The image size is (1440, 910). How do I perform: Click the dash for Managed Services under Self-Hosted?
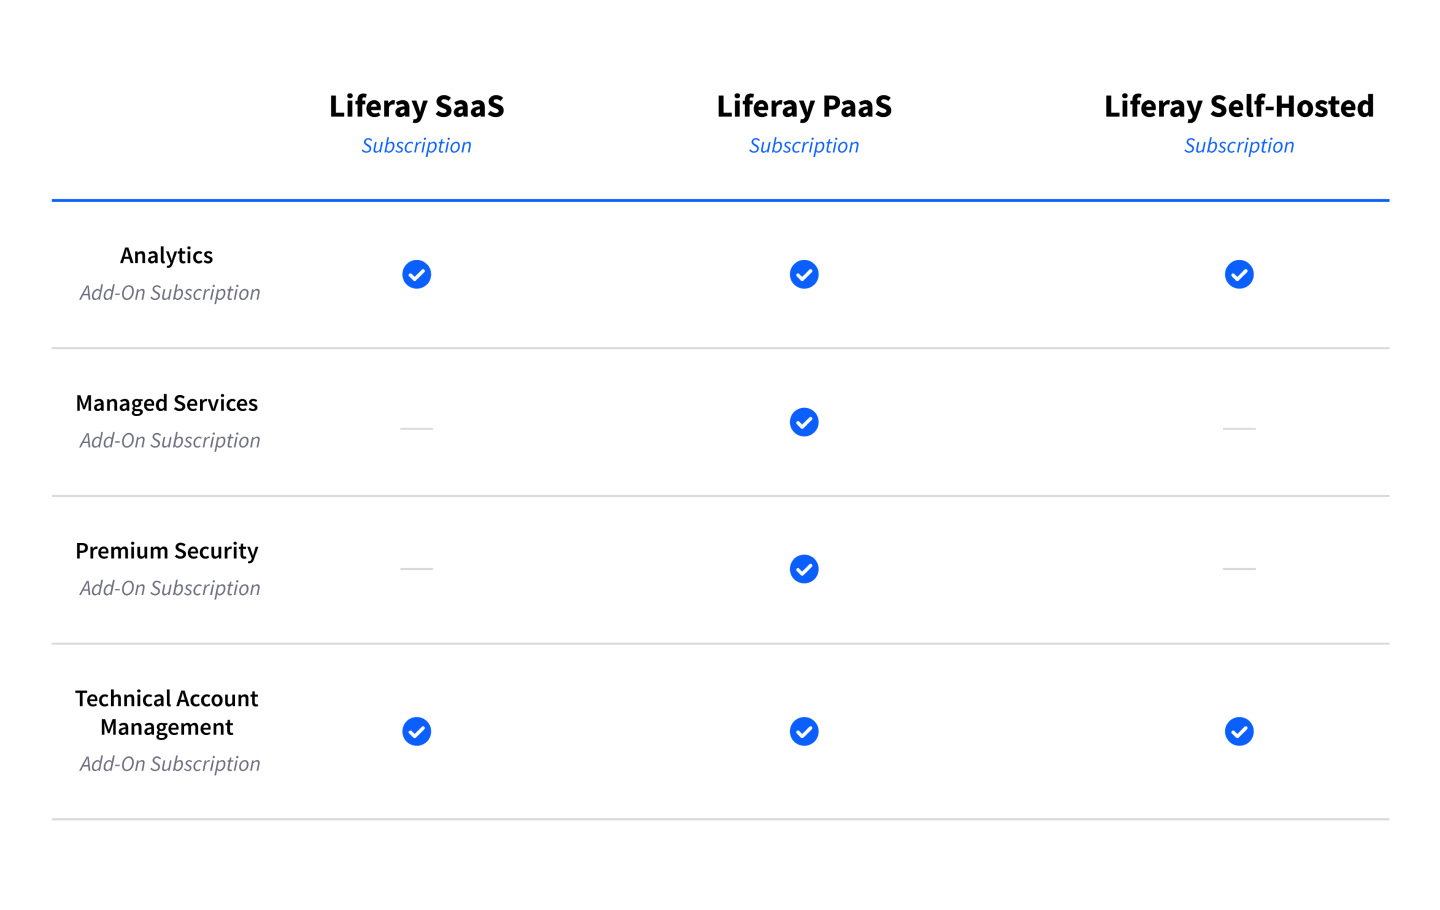(1239, 428)
